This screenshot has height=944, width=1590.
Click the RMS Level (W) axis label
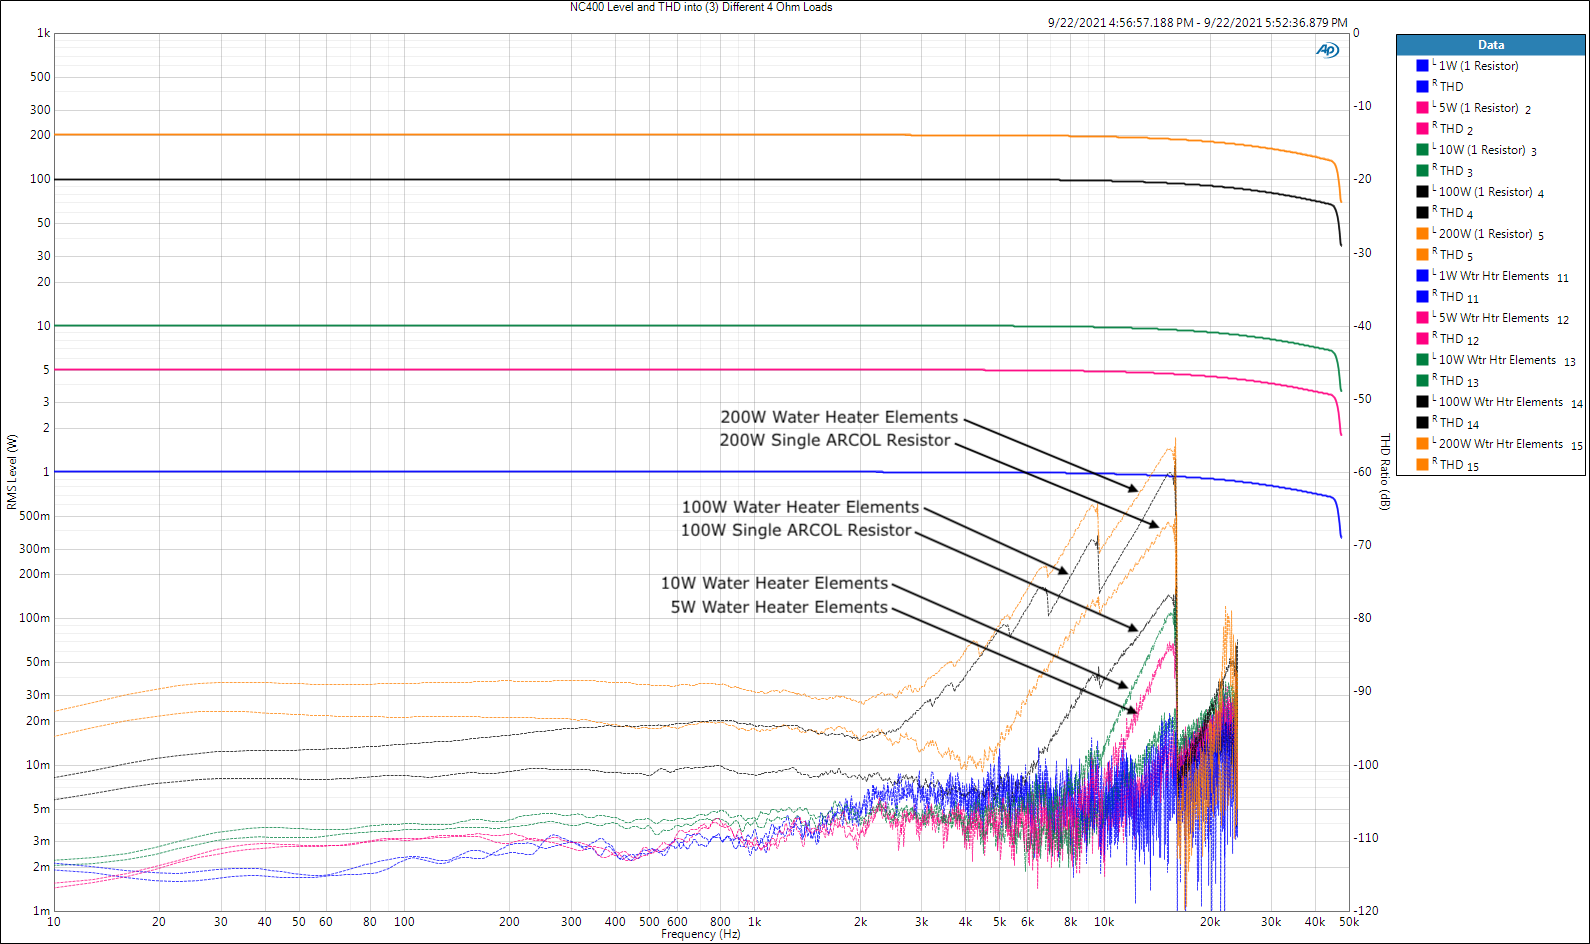(12, 471)
